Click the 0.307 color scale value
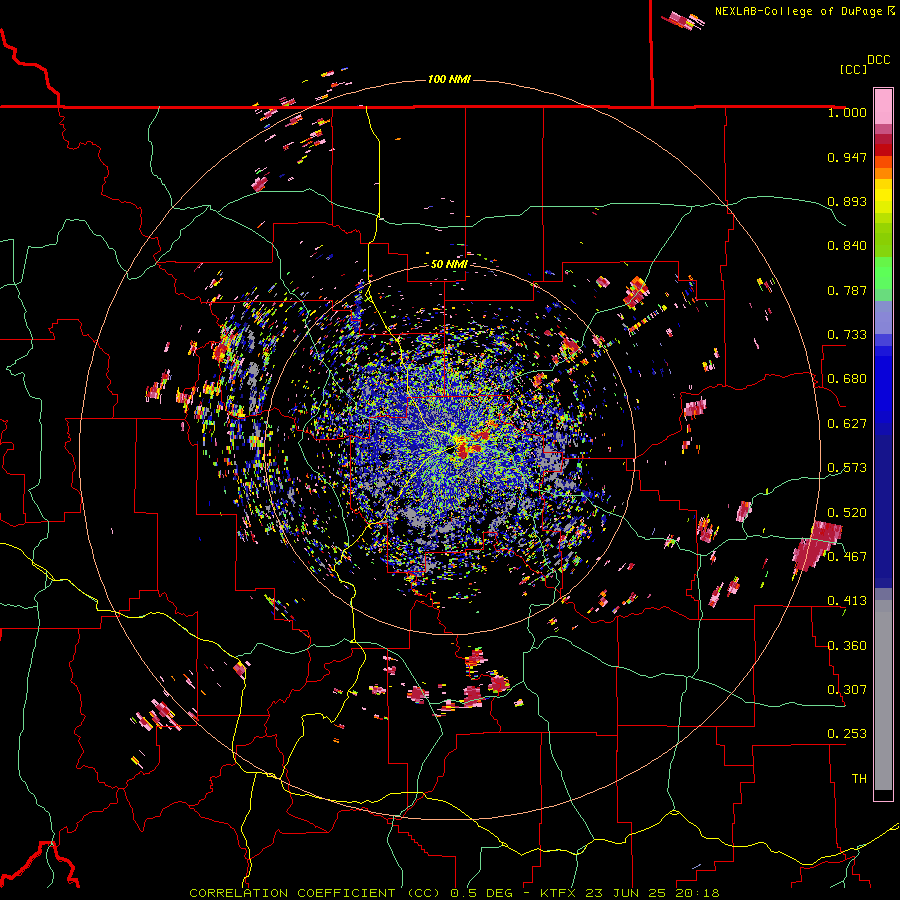The image size is (900, 900). [847, 690]
